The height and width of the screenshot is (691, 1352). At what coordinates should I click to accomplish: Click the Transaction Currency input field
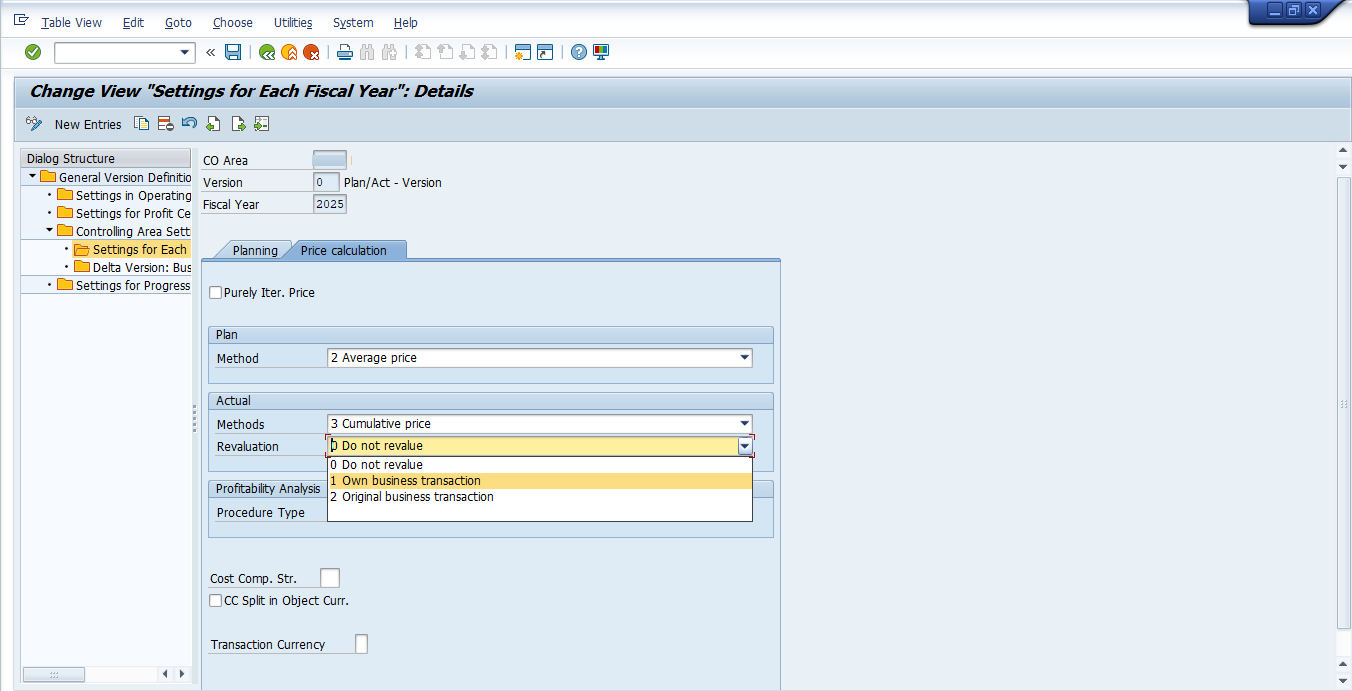point(362,644)
